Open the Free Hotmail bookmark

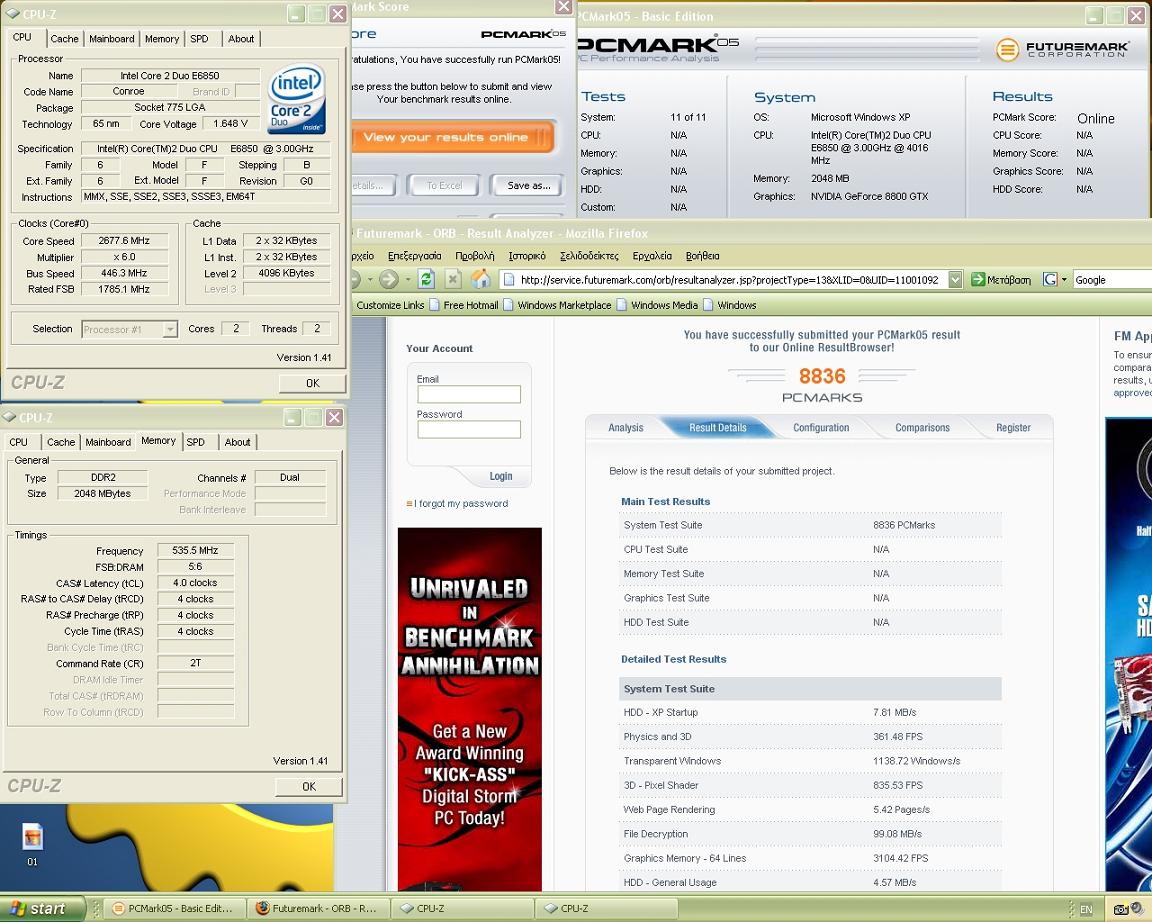[464, 305]
